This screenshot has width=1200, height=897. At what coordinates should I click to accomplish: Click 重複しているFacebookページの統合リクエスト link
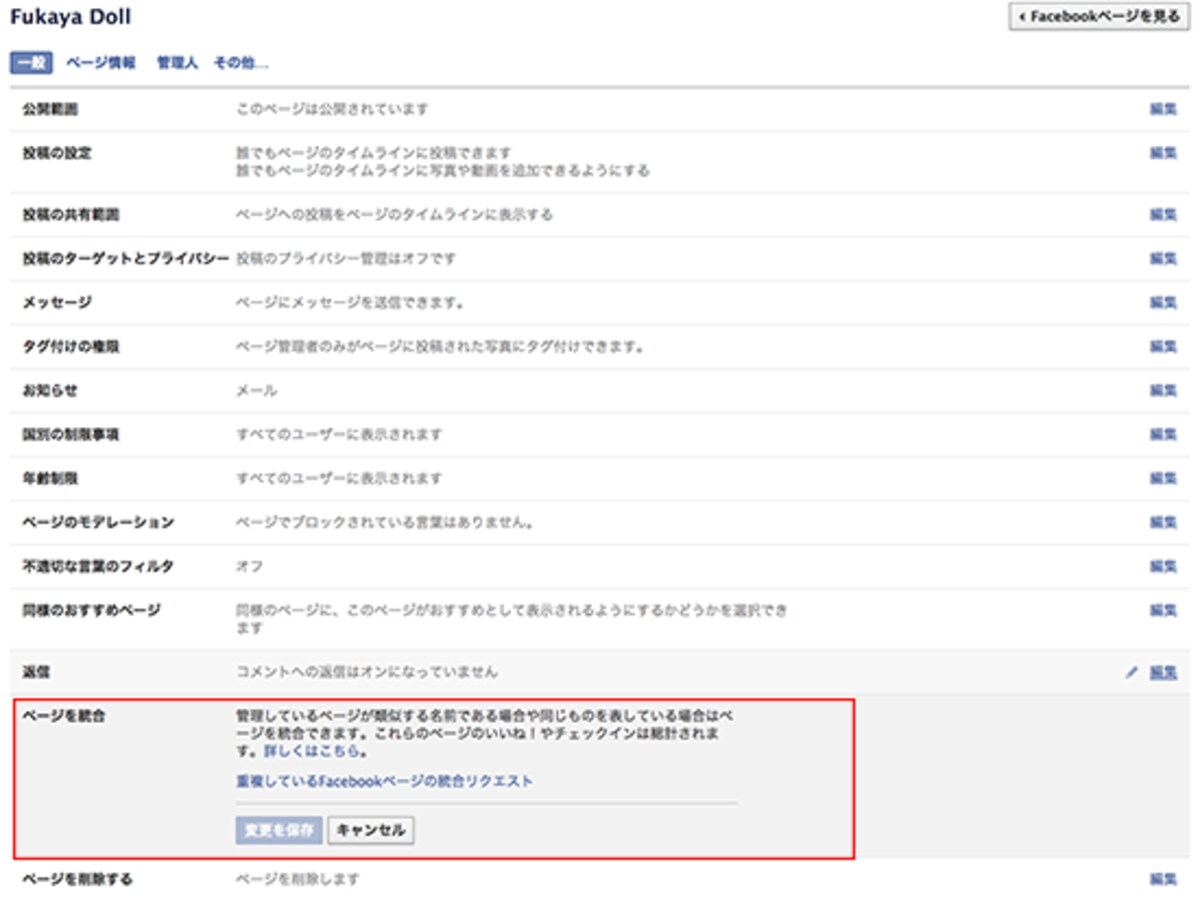point(385,781)
